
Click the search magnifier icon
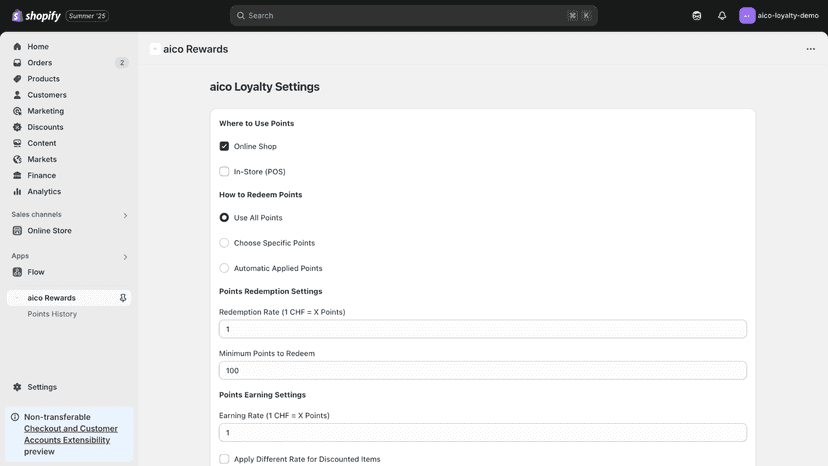click(x=241, y=16)
